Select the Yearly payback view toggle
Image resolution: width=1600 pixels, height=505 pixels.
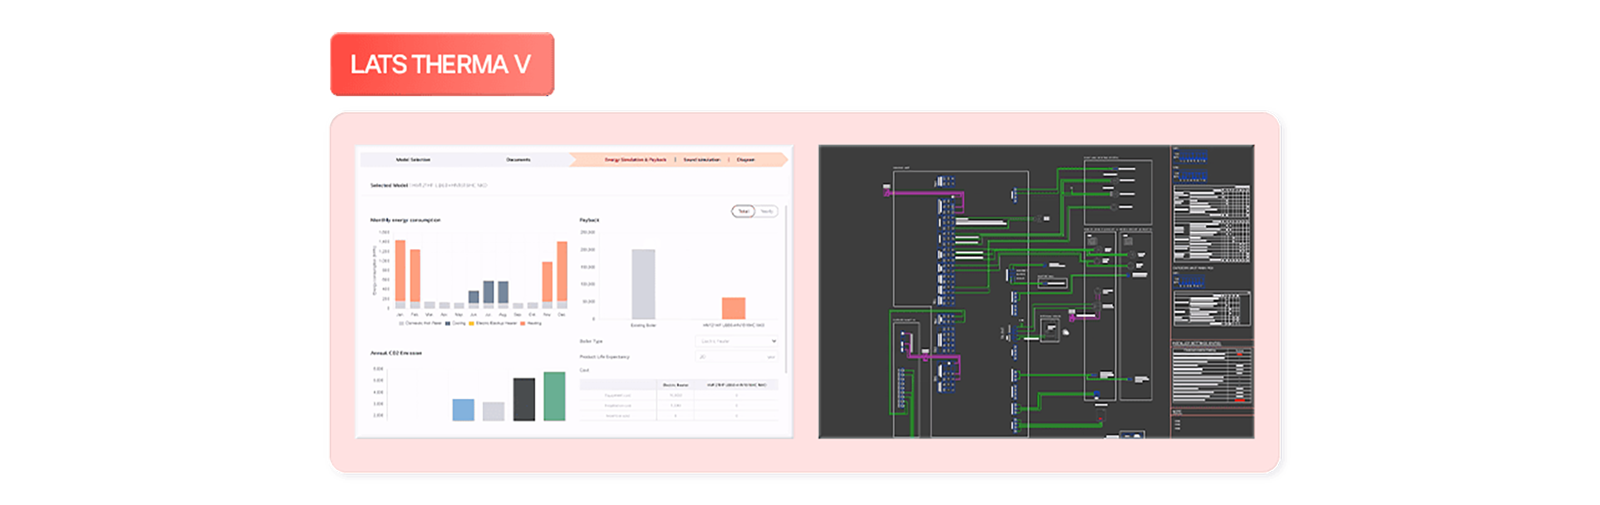pyautogui.click(x=767, y=211)
